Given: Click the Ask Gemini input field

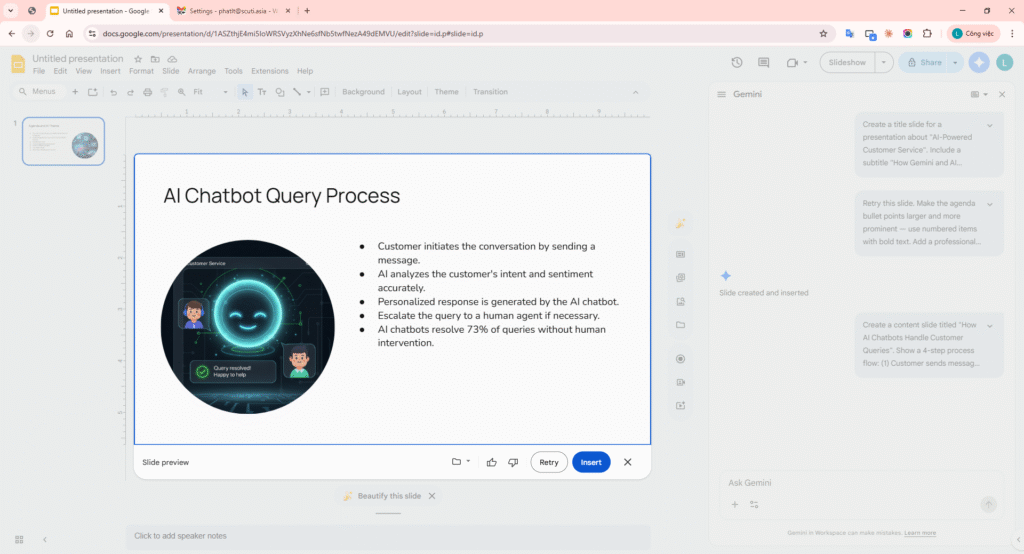Looking at the screenshot, I should (x=850, y=483).
